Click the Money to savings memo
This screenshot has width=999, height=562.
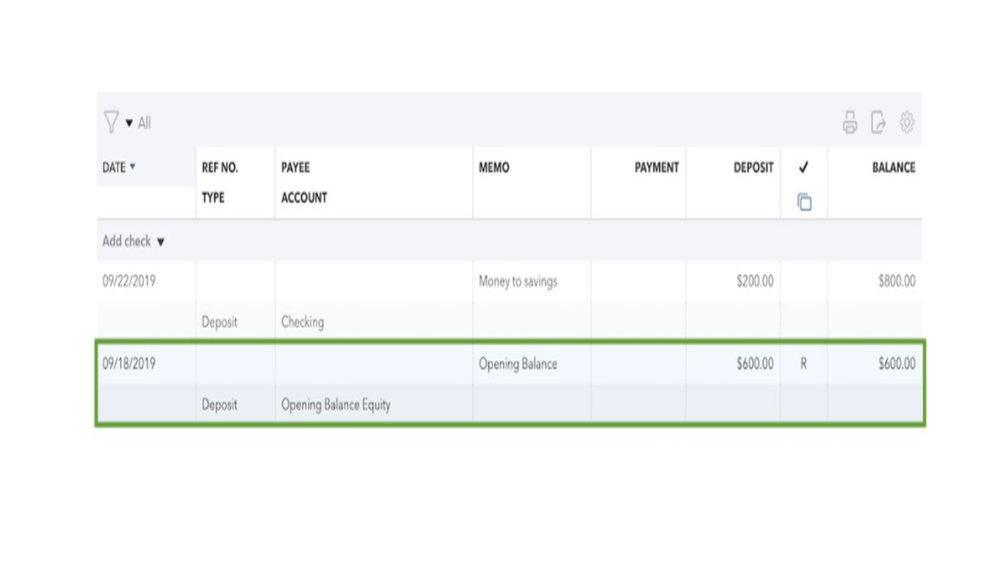pyautogui.click(x=518, y=282)
